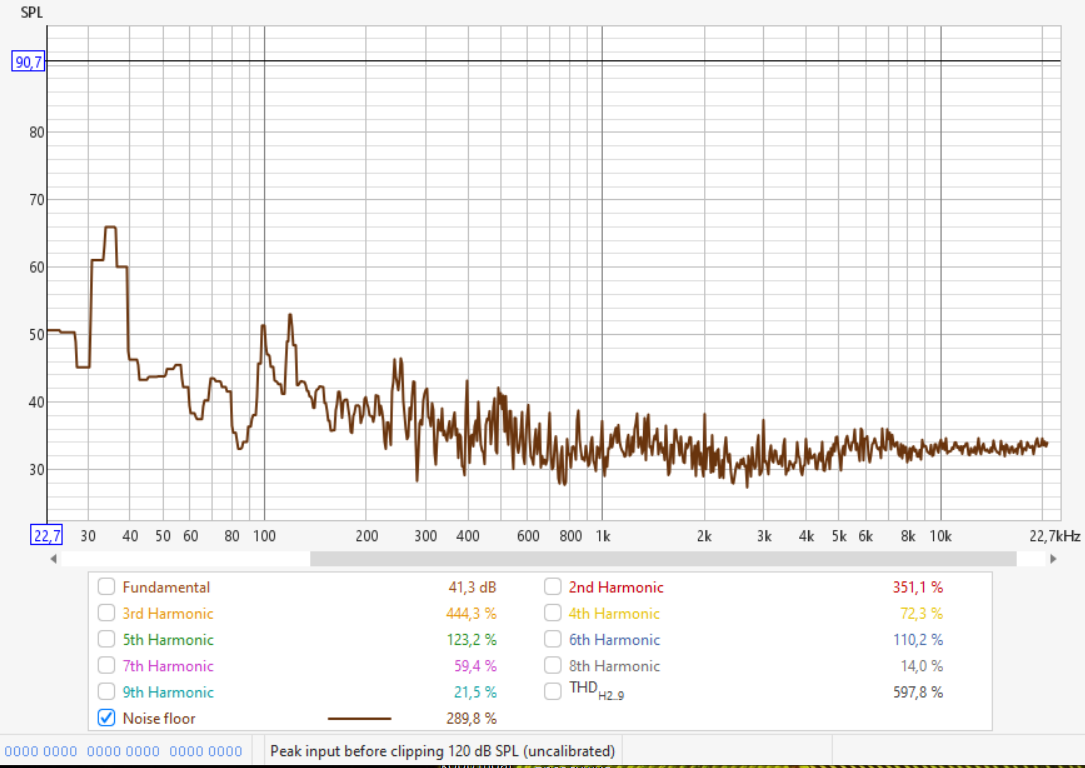Click the 90,7 upper SPL axis limit box
Viewport: 1085px width, 768px height.
point(28,62)
